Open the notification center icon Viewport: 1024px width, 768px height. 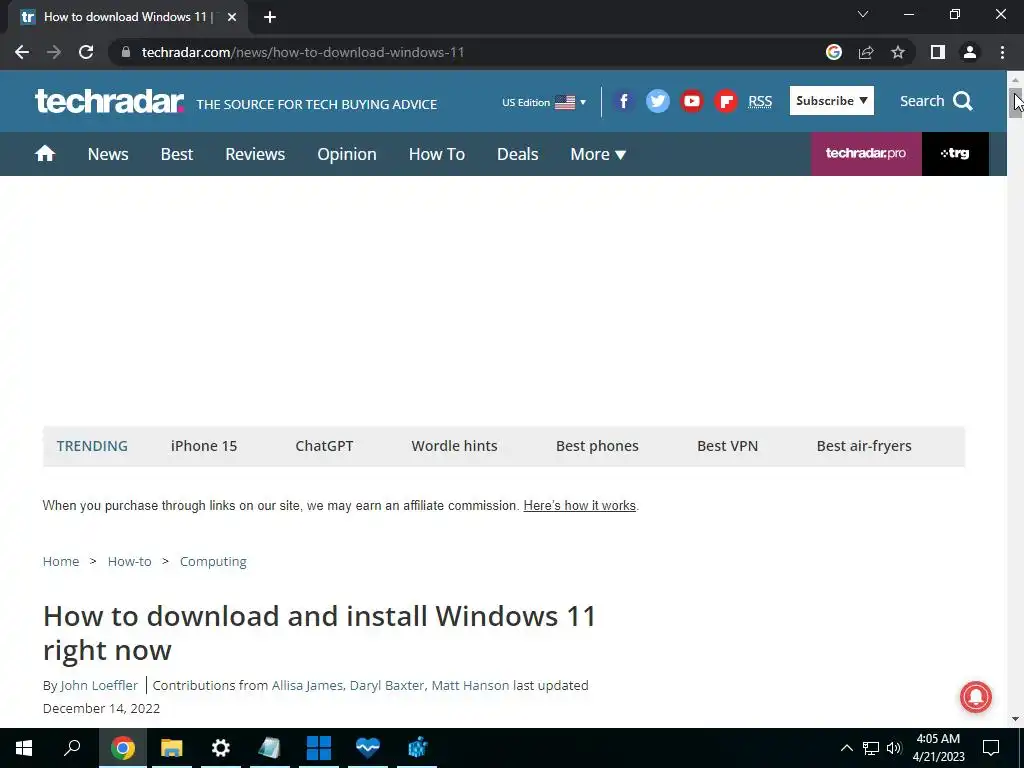click(x=991, y=748)
